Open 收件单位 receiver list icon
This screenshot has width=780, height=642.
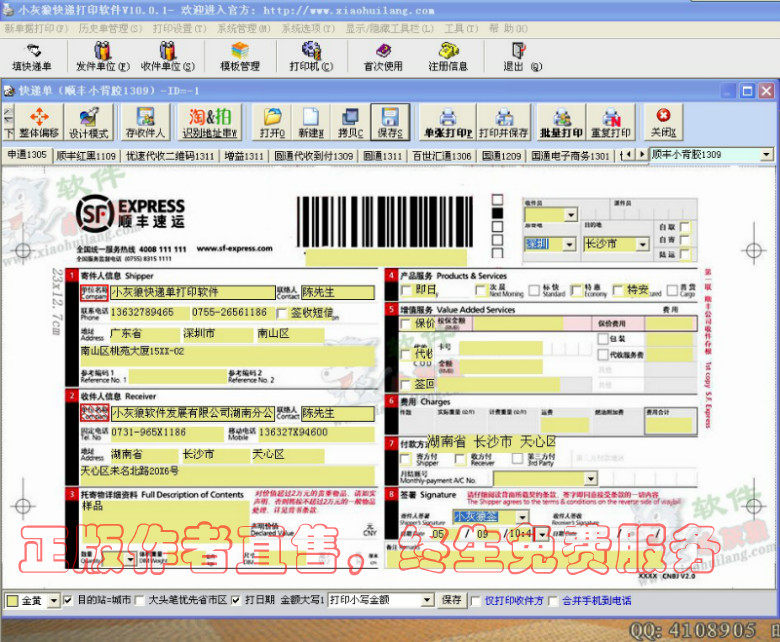(x=168, y=57)
